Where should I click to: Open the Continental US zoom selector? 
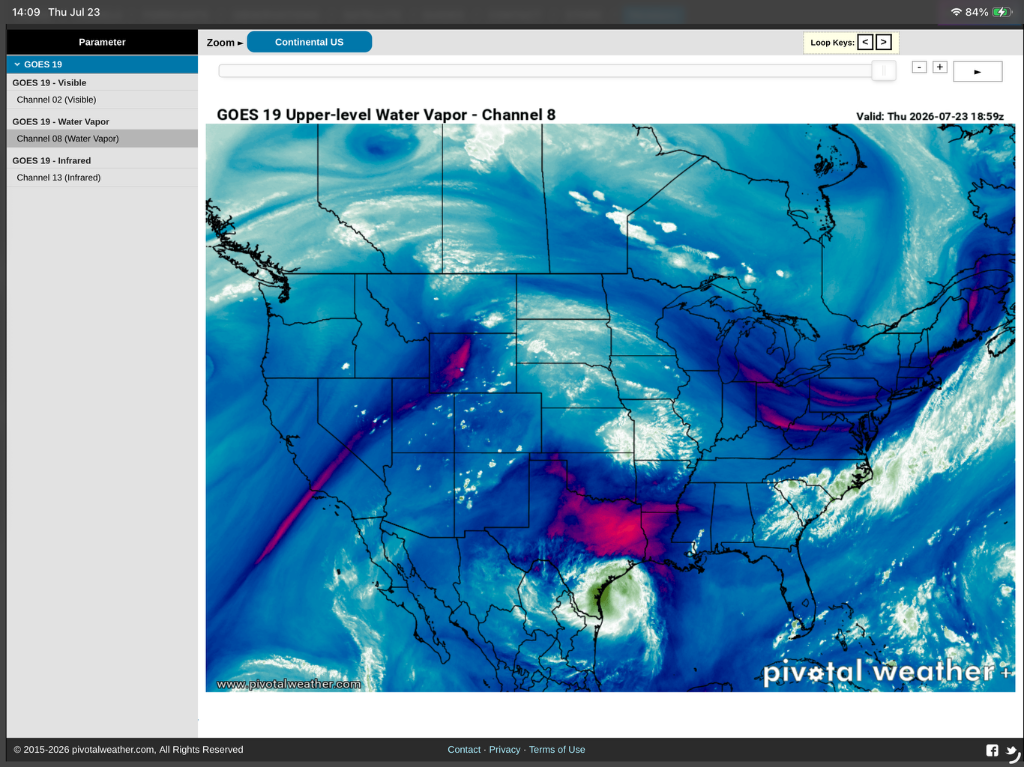310,42
